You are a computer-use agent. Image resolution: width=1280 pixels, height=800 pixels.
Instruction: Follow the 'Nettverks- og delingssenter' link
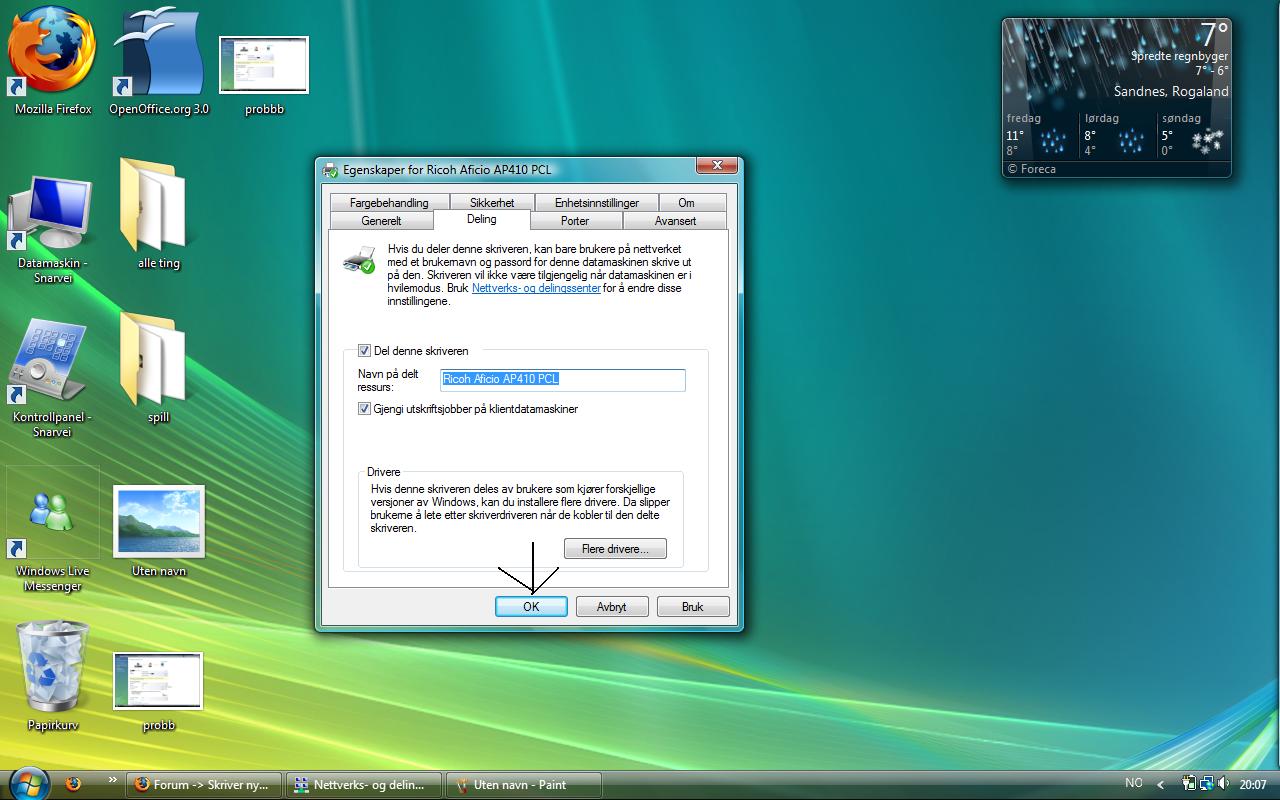pos(536,288)
